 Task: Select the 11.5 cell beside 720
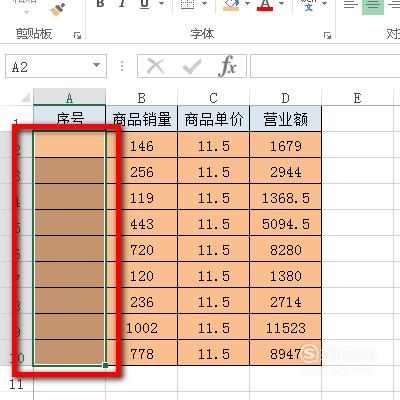tap(214, 249)
